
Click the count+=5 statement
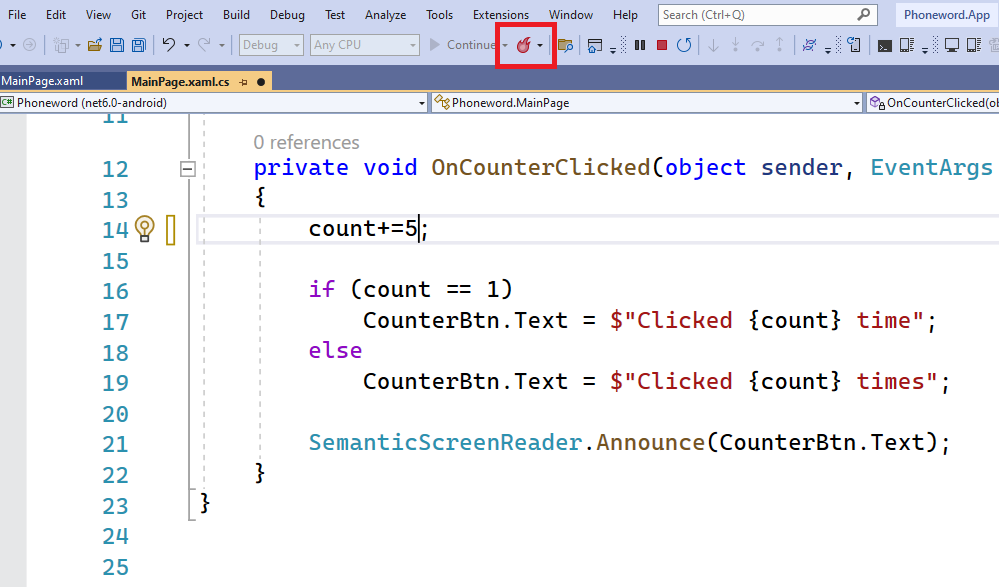click(368, 229)
